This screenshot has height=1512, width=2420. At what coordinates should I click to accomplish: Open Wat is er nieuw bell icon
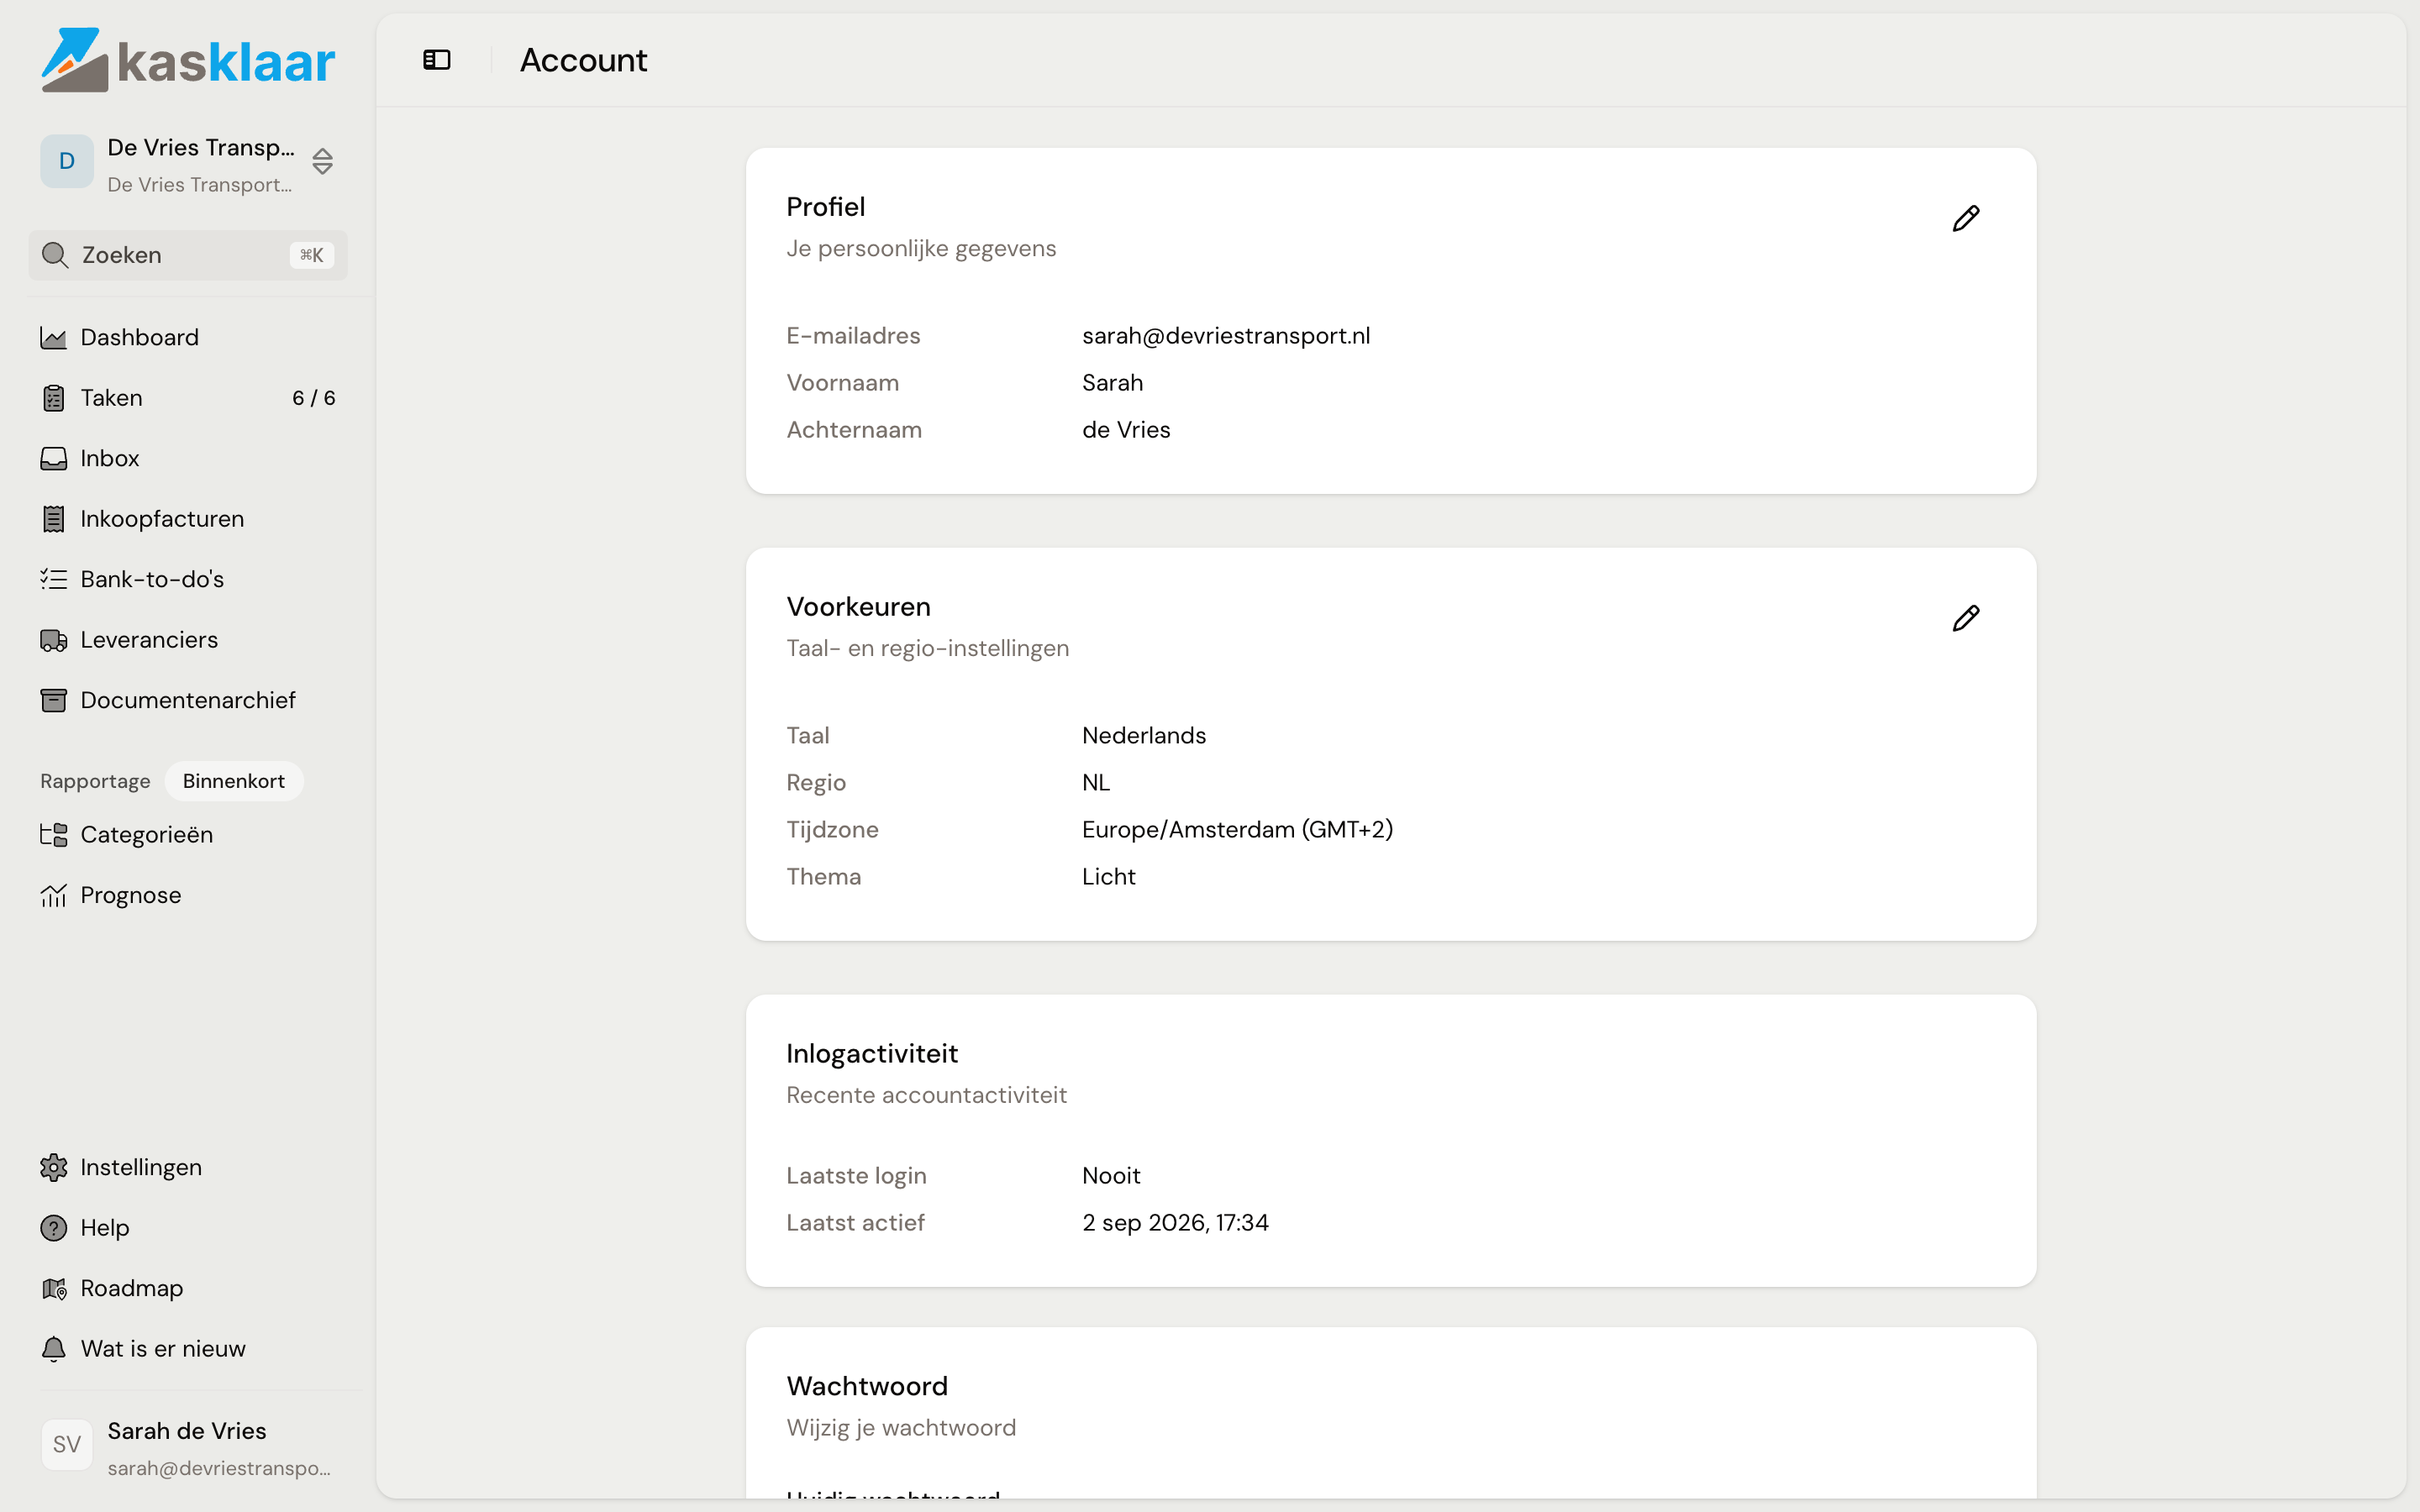tap(54, 1349)
